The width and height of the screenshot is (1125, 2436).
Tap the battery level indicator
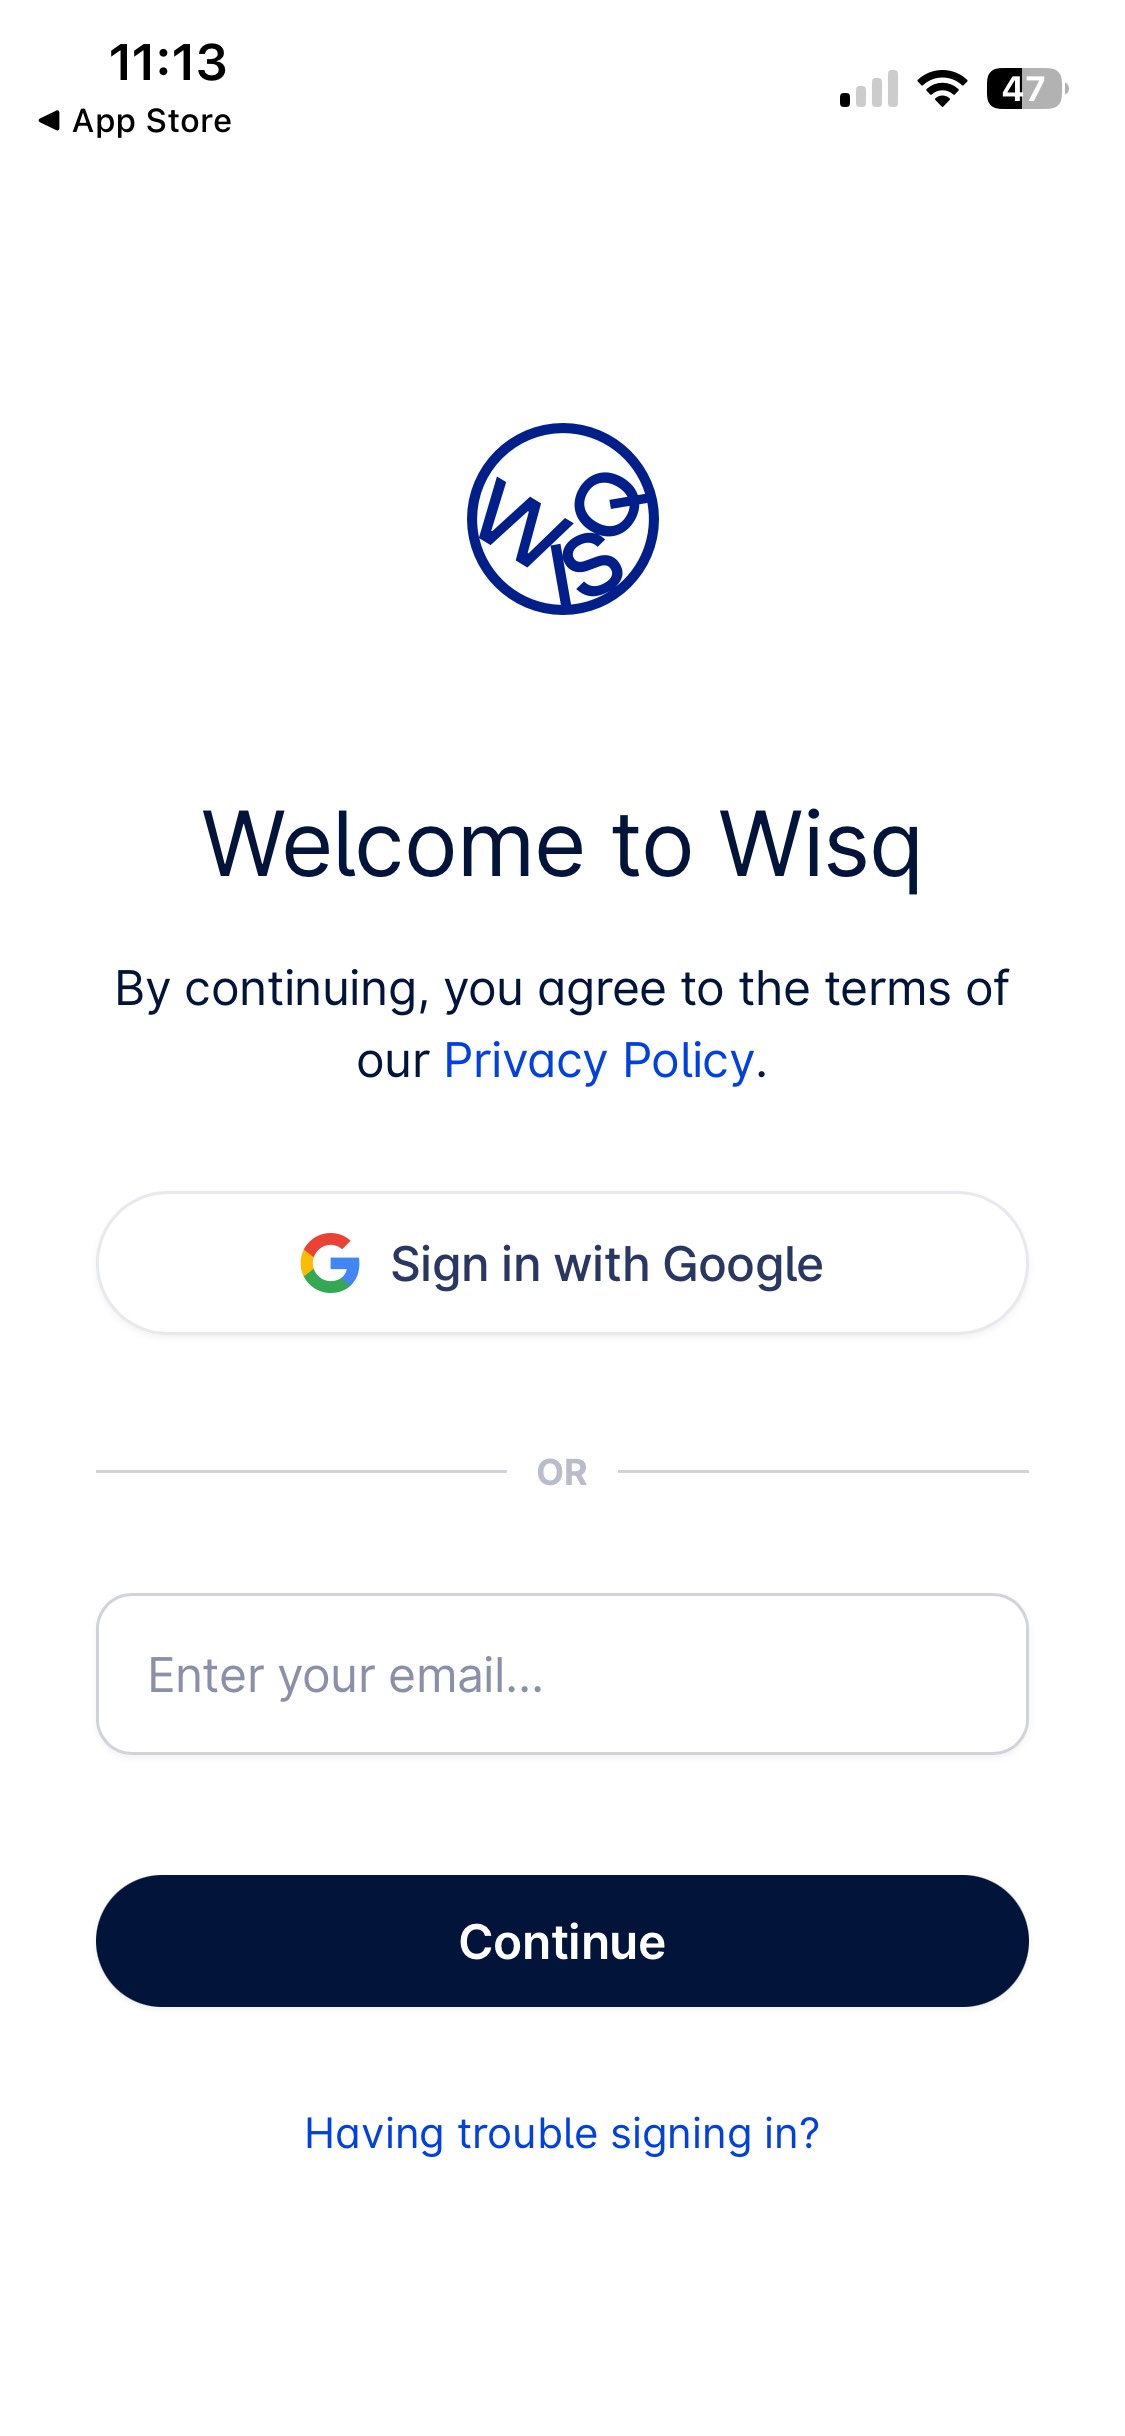tap(1027, 89)
